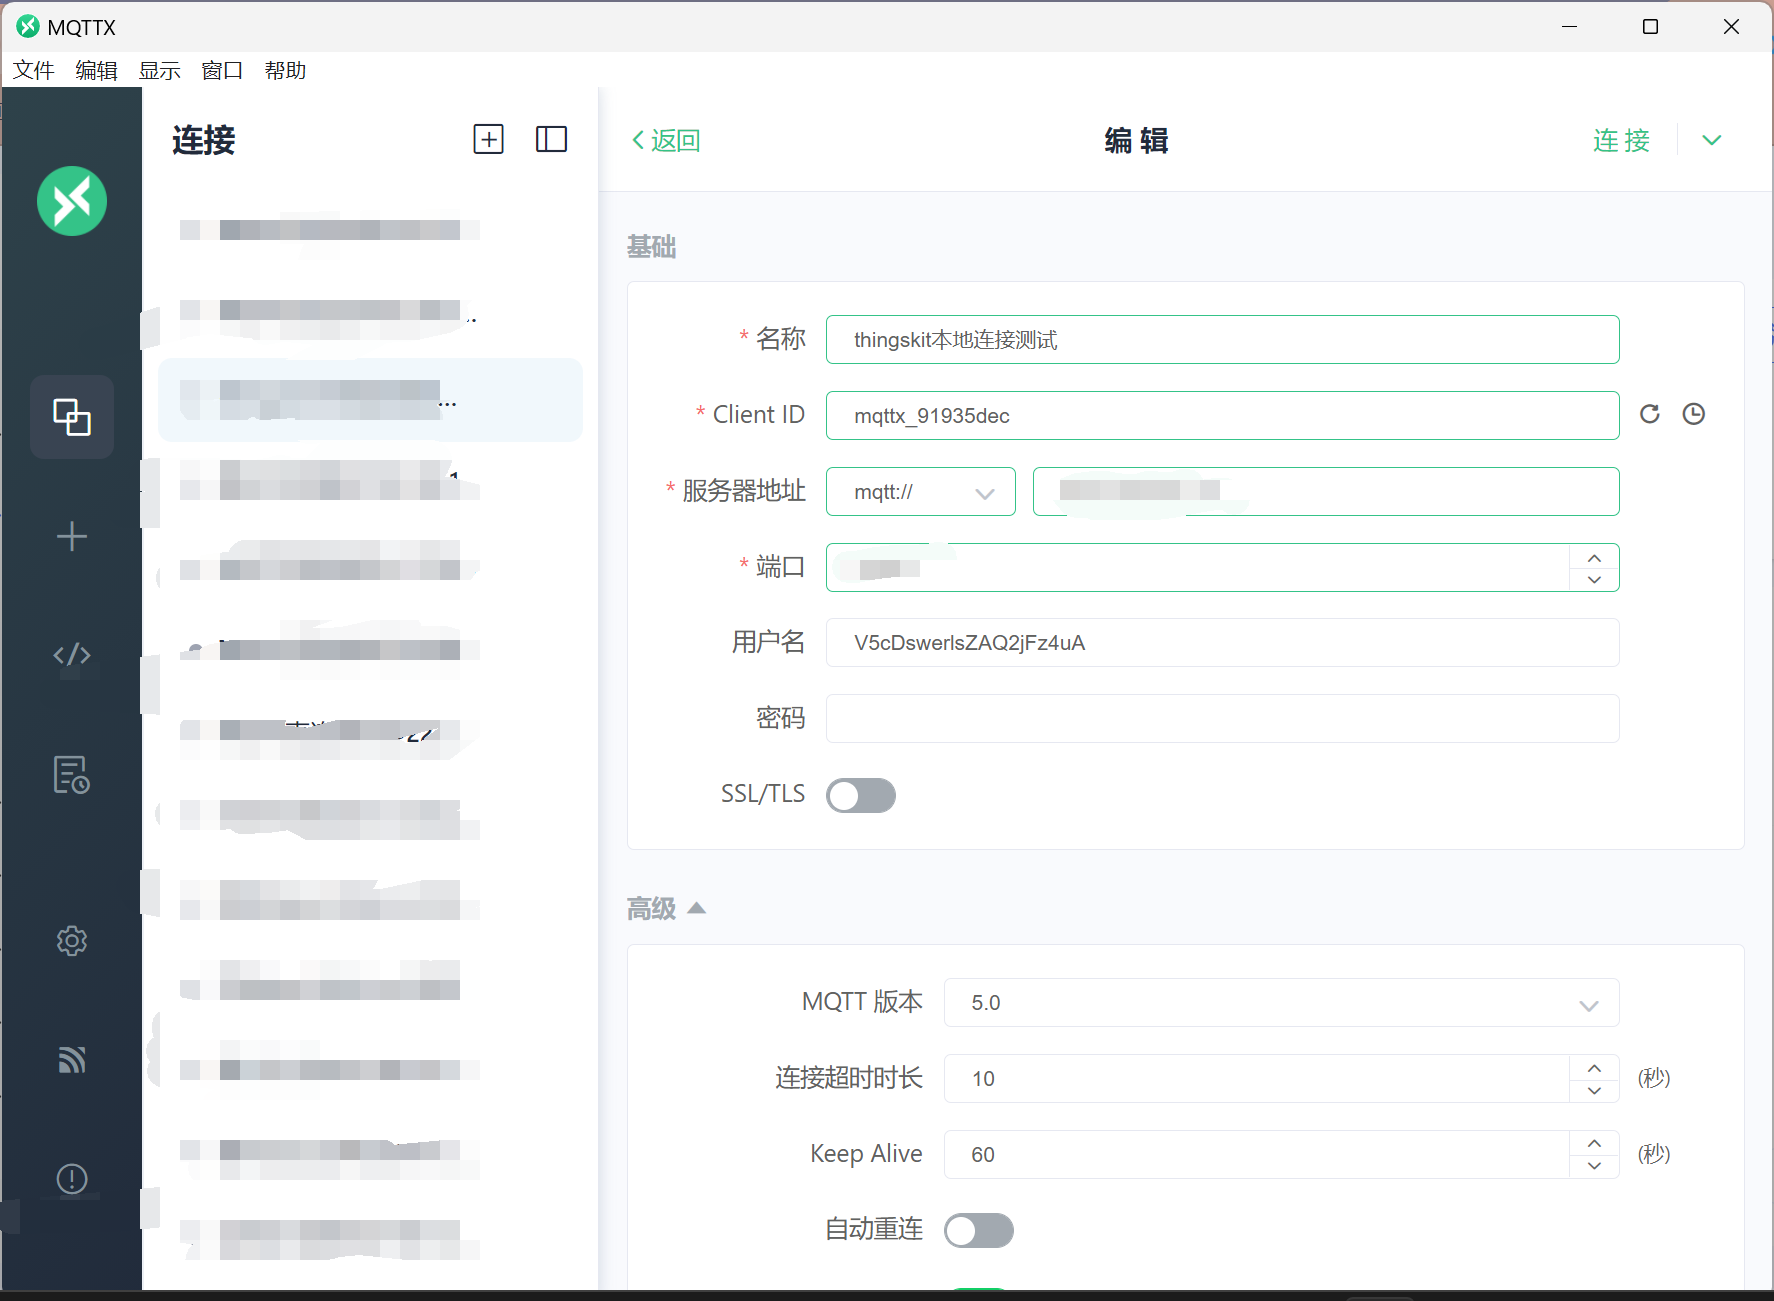Regenerate the Client ID
This screenshot has width=1774, height=1301.
(x=1650, y=414)
